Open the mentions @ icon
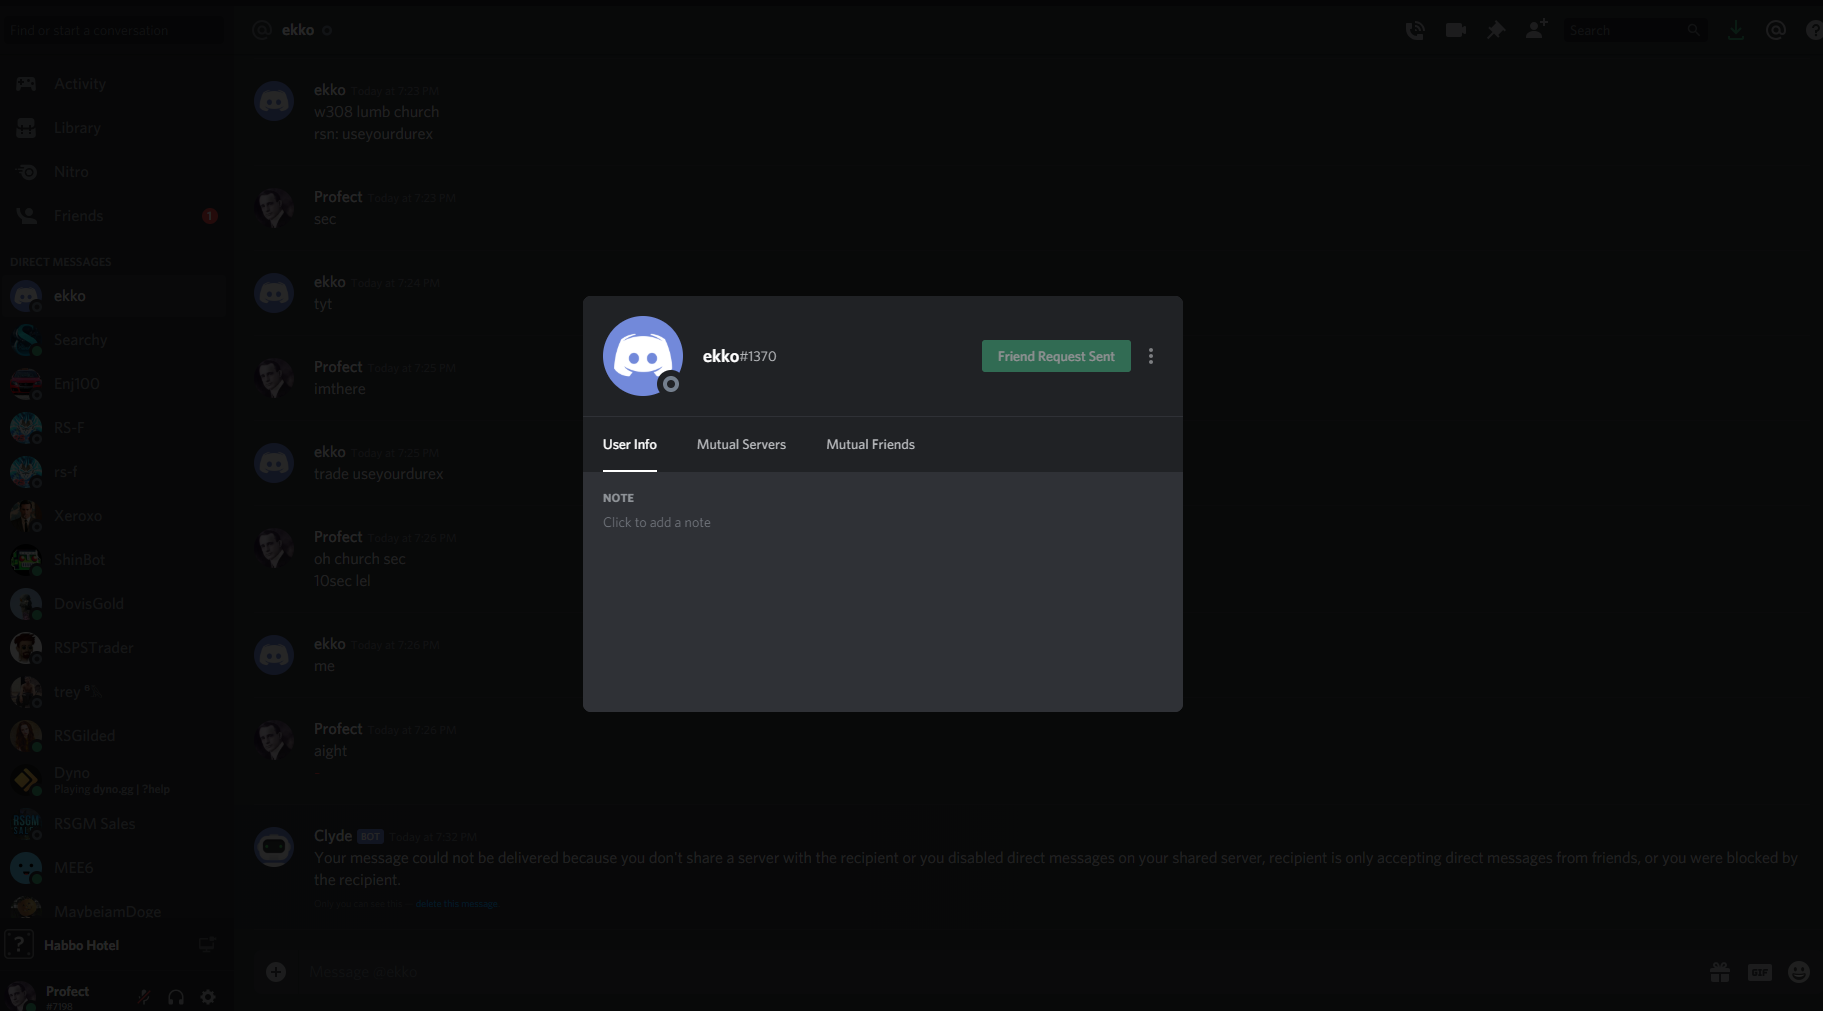This screenshot has width=1823, height=1011. pyautogui.click(x=1776, y=30)
